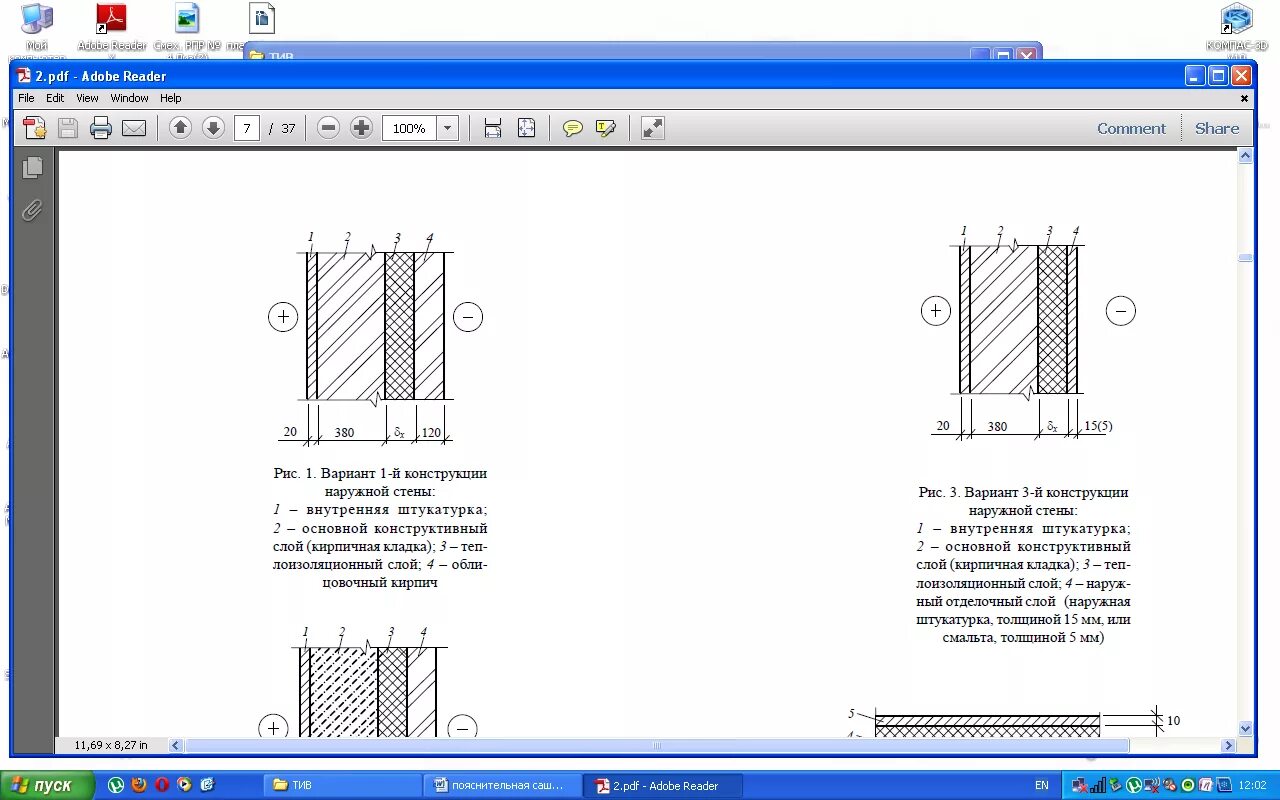Open the Window menu
This screenshot has width=1280, height=800.
click(x=129, y=98)
